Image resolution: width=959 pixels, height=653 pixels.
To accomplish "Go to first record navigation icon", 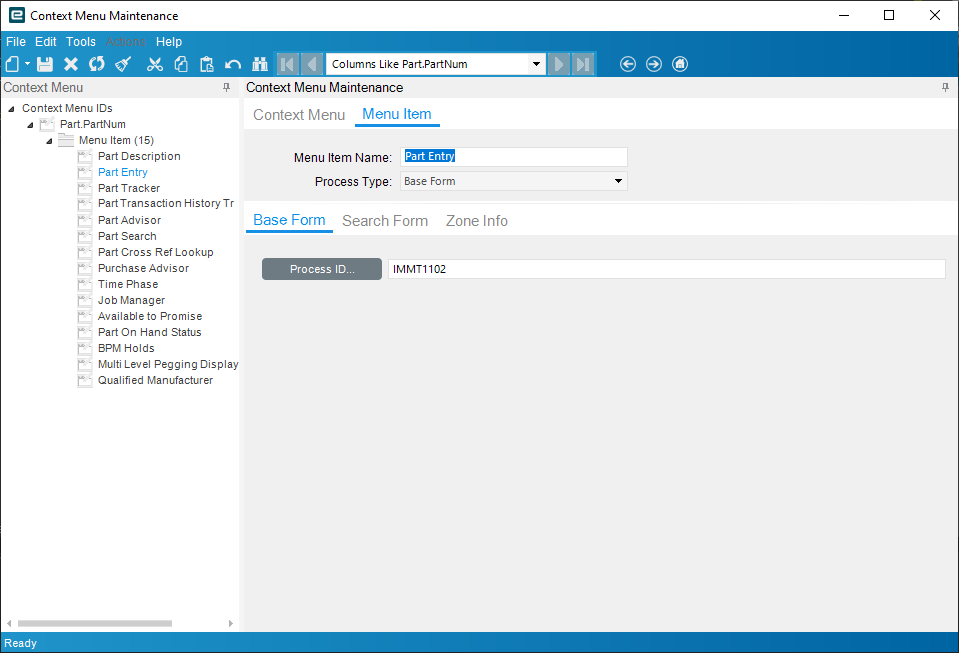I will [x=287, y=64].
